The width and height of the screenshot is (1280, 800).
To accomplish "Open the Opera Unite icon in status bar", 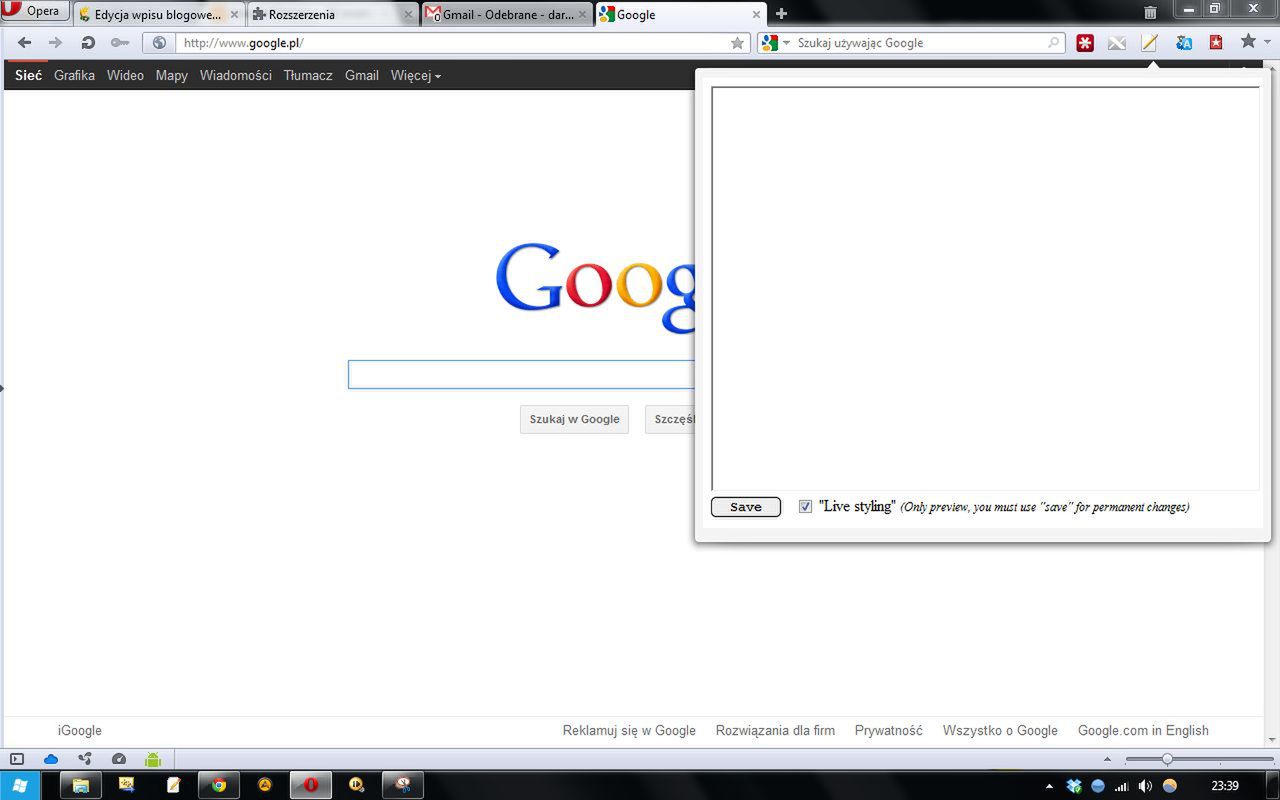I will [85, 759].
